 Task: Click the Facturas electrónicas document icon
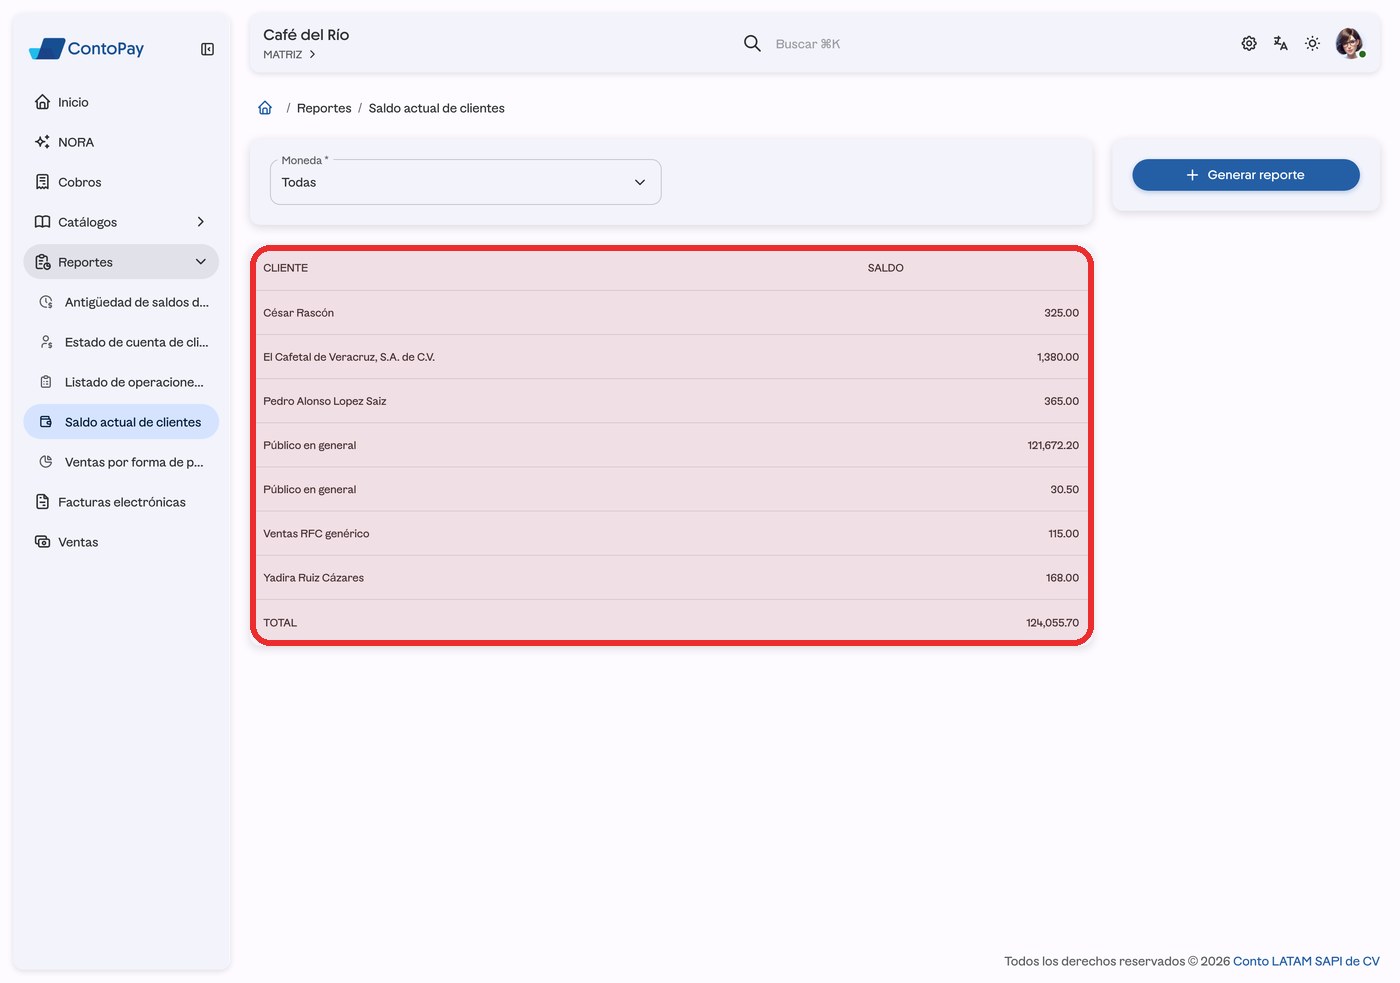tap(42, 502)
